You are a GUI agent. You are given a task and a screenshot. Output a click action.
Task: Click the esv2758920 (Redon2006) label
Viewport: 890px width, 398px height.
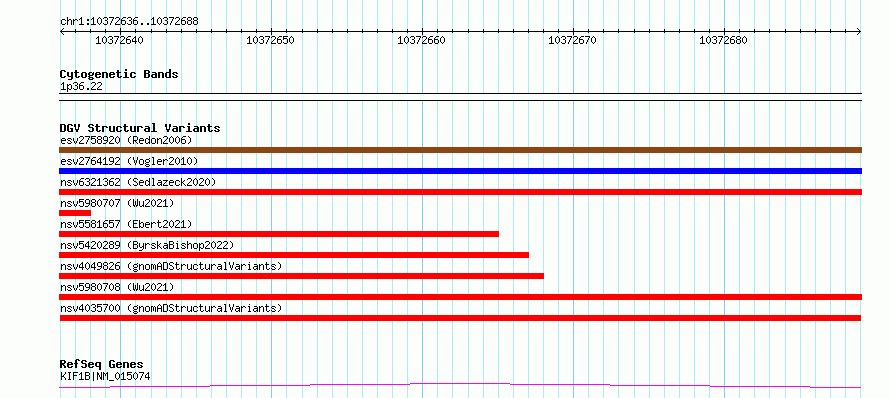(126, 140)
